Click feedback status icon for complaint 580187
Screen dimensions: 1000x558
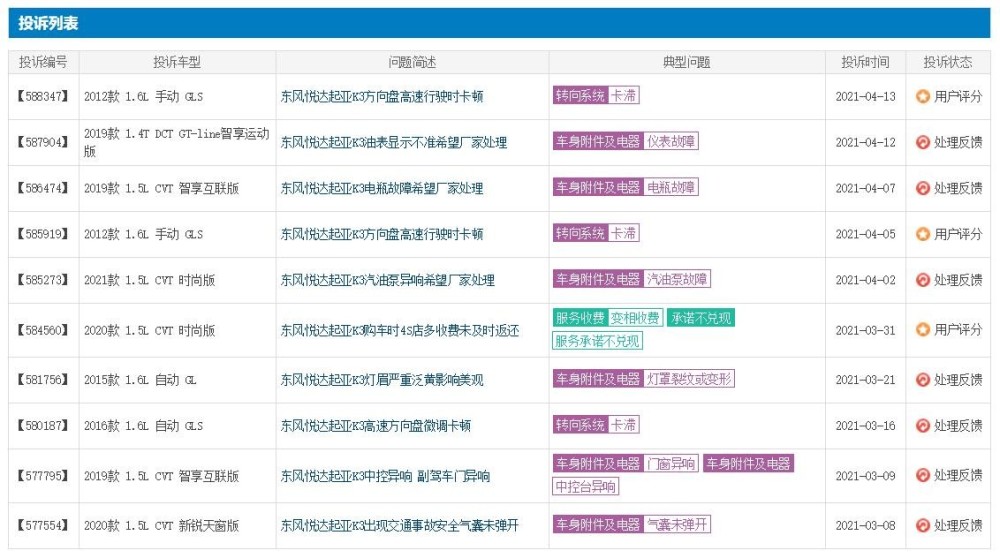(x=922, y=425)
